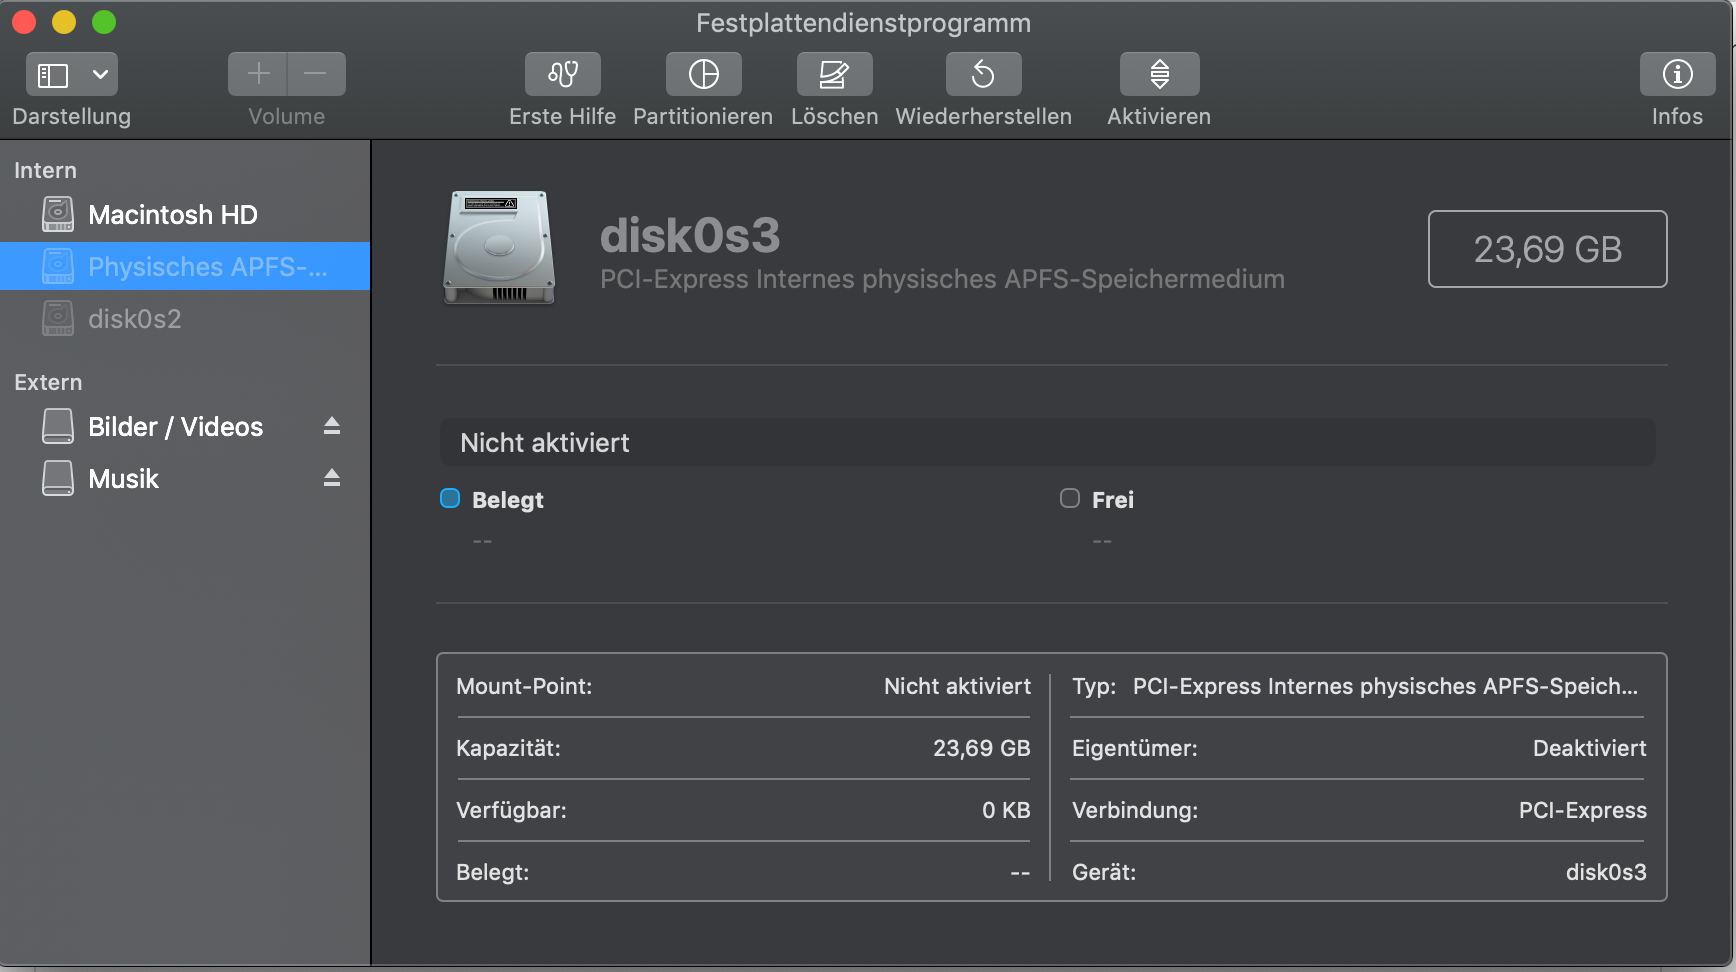
Task: Click the Aktivieren mount icon
Action: [x=1159, y=74]
